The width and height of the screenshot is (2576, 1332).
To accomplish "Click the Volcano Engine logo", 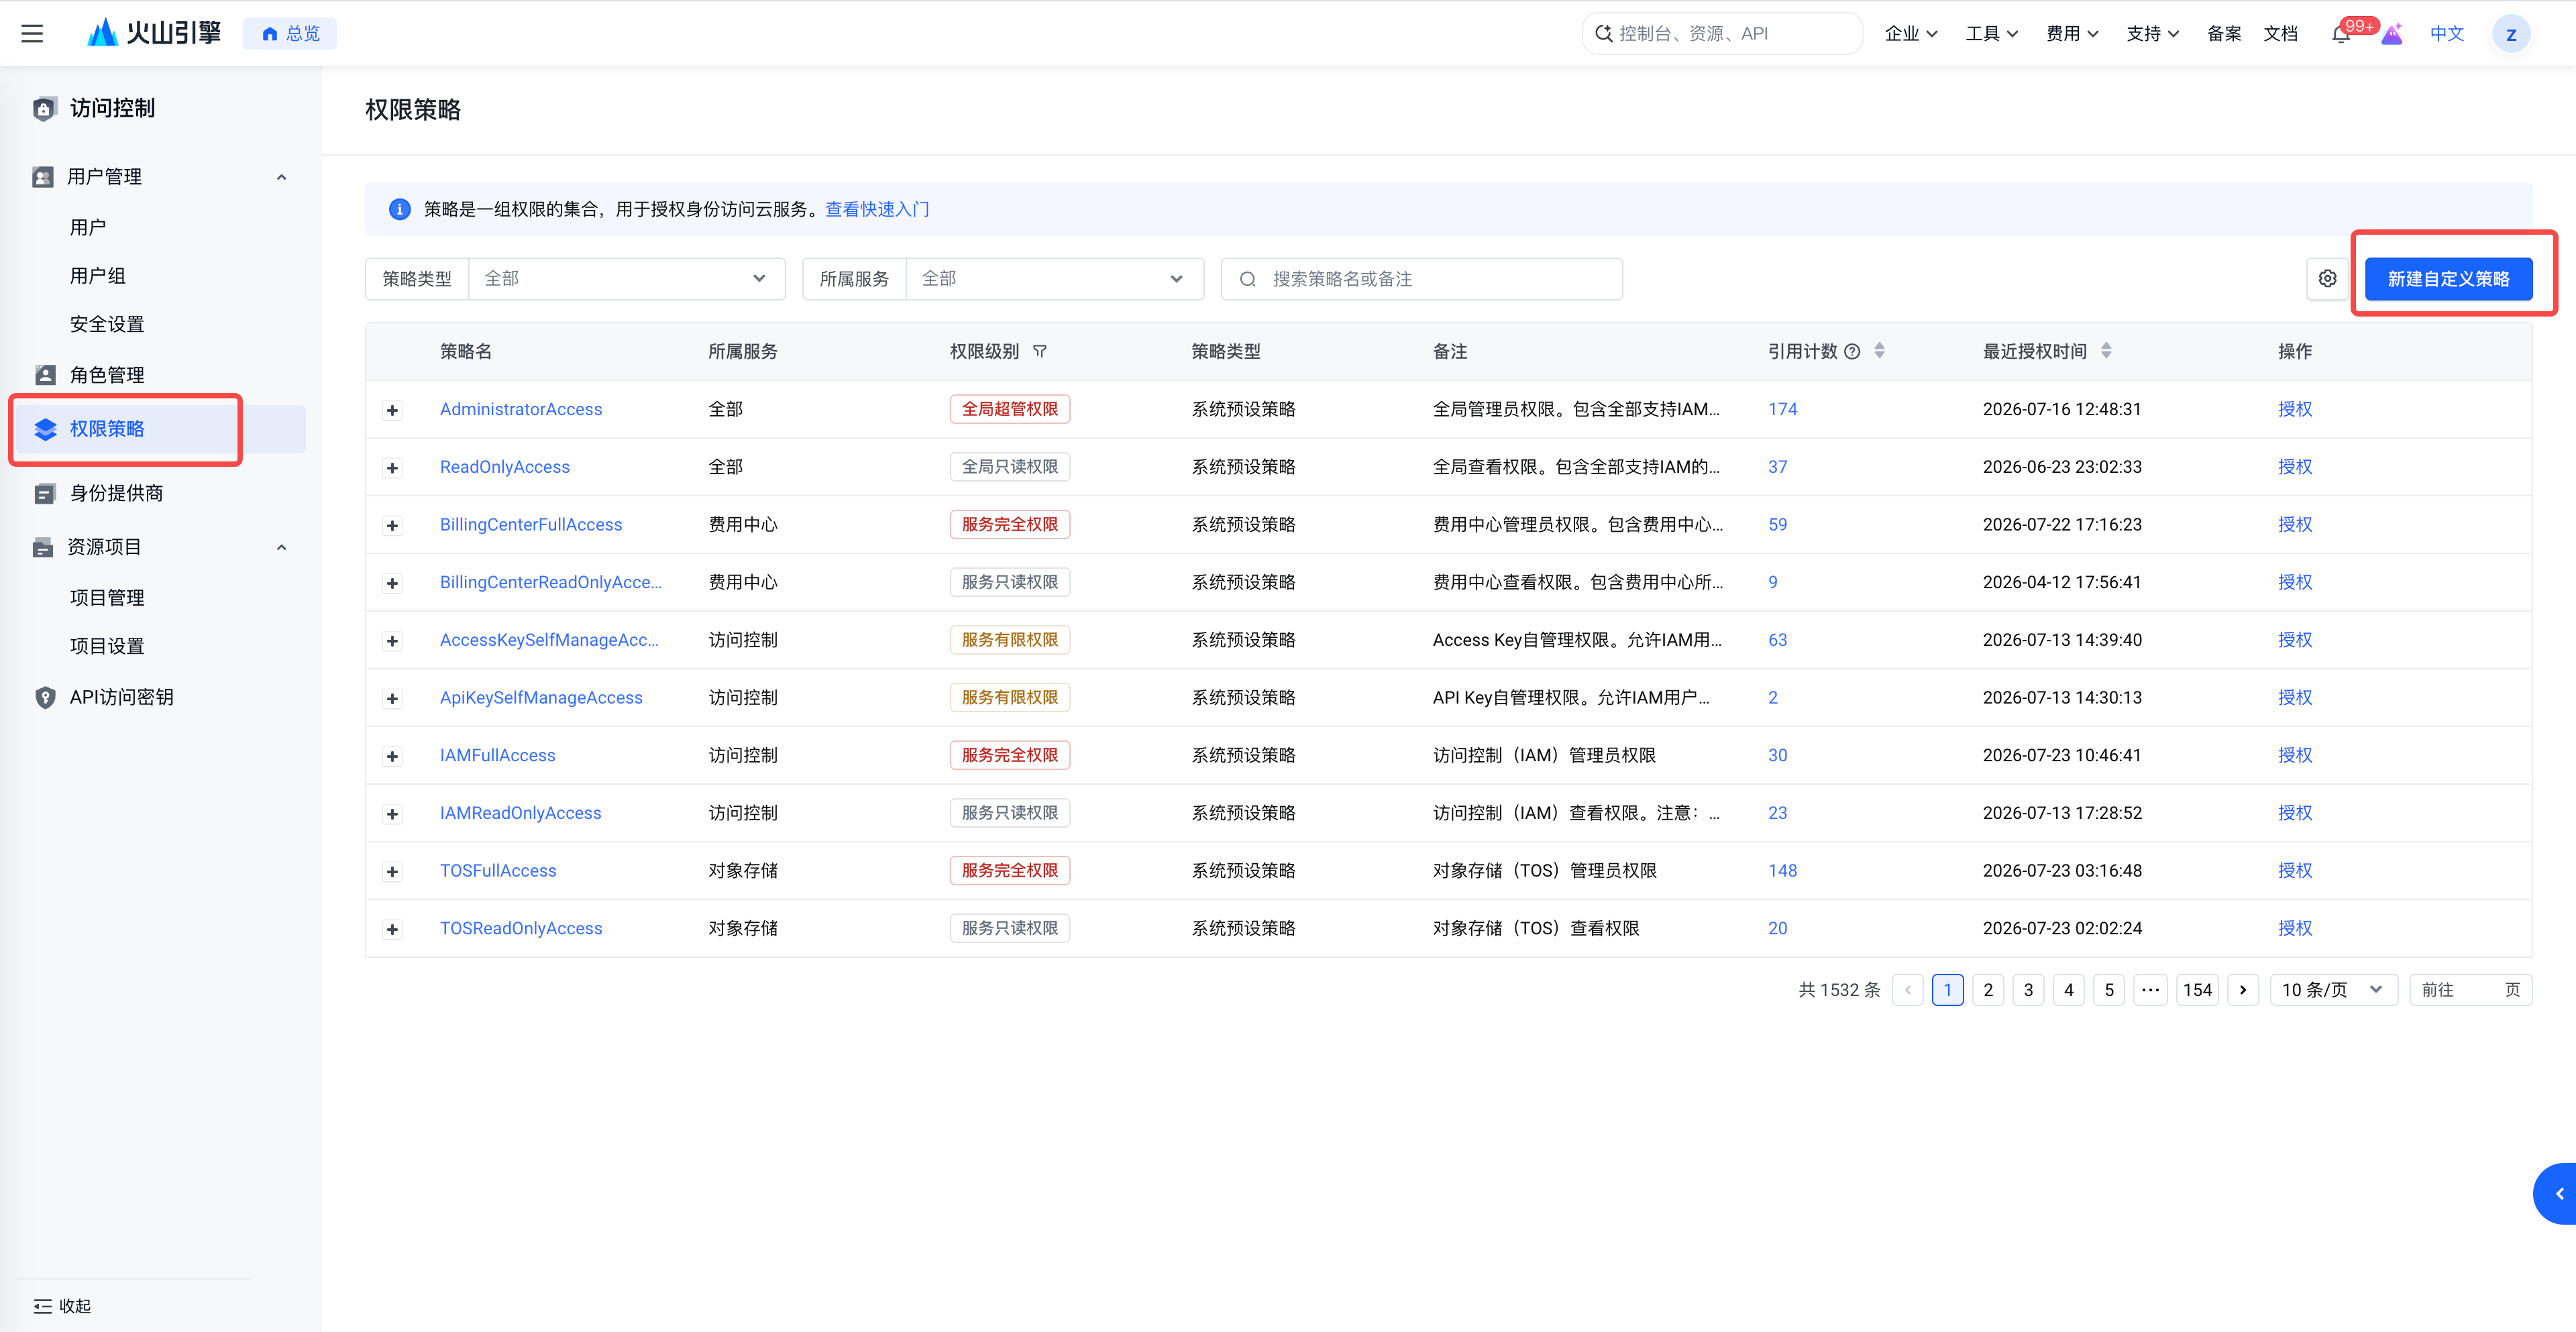I will [x=154, y=33].
